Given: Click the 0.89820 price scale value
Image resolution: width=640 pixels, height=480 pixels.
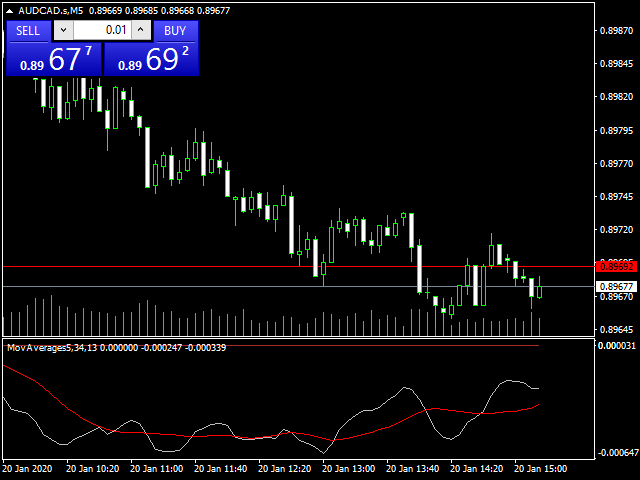Looking at the screenshot, I should pyautogui.click(x=616, y=97).
